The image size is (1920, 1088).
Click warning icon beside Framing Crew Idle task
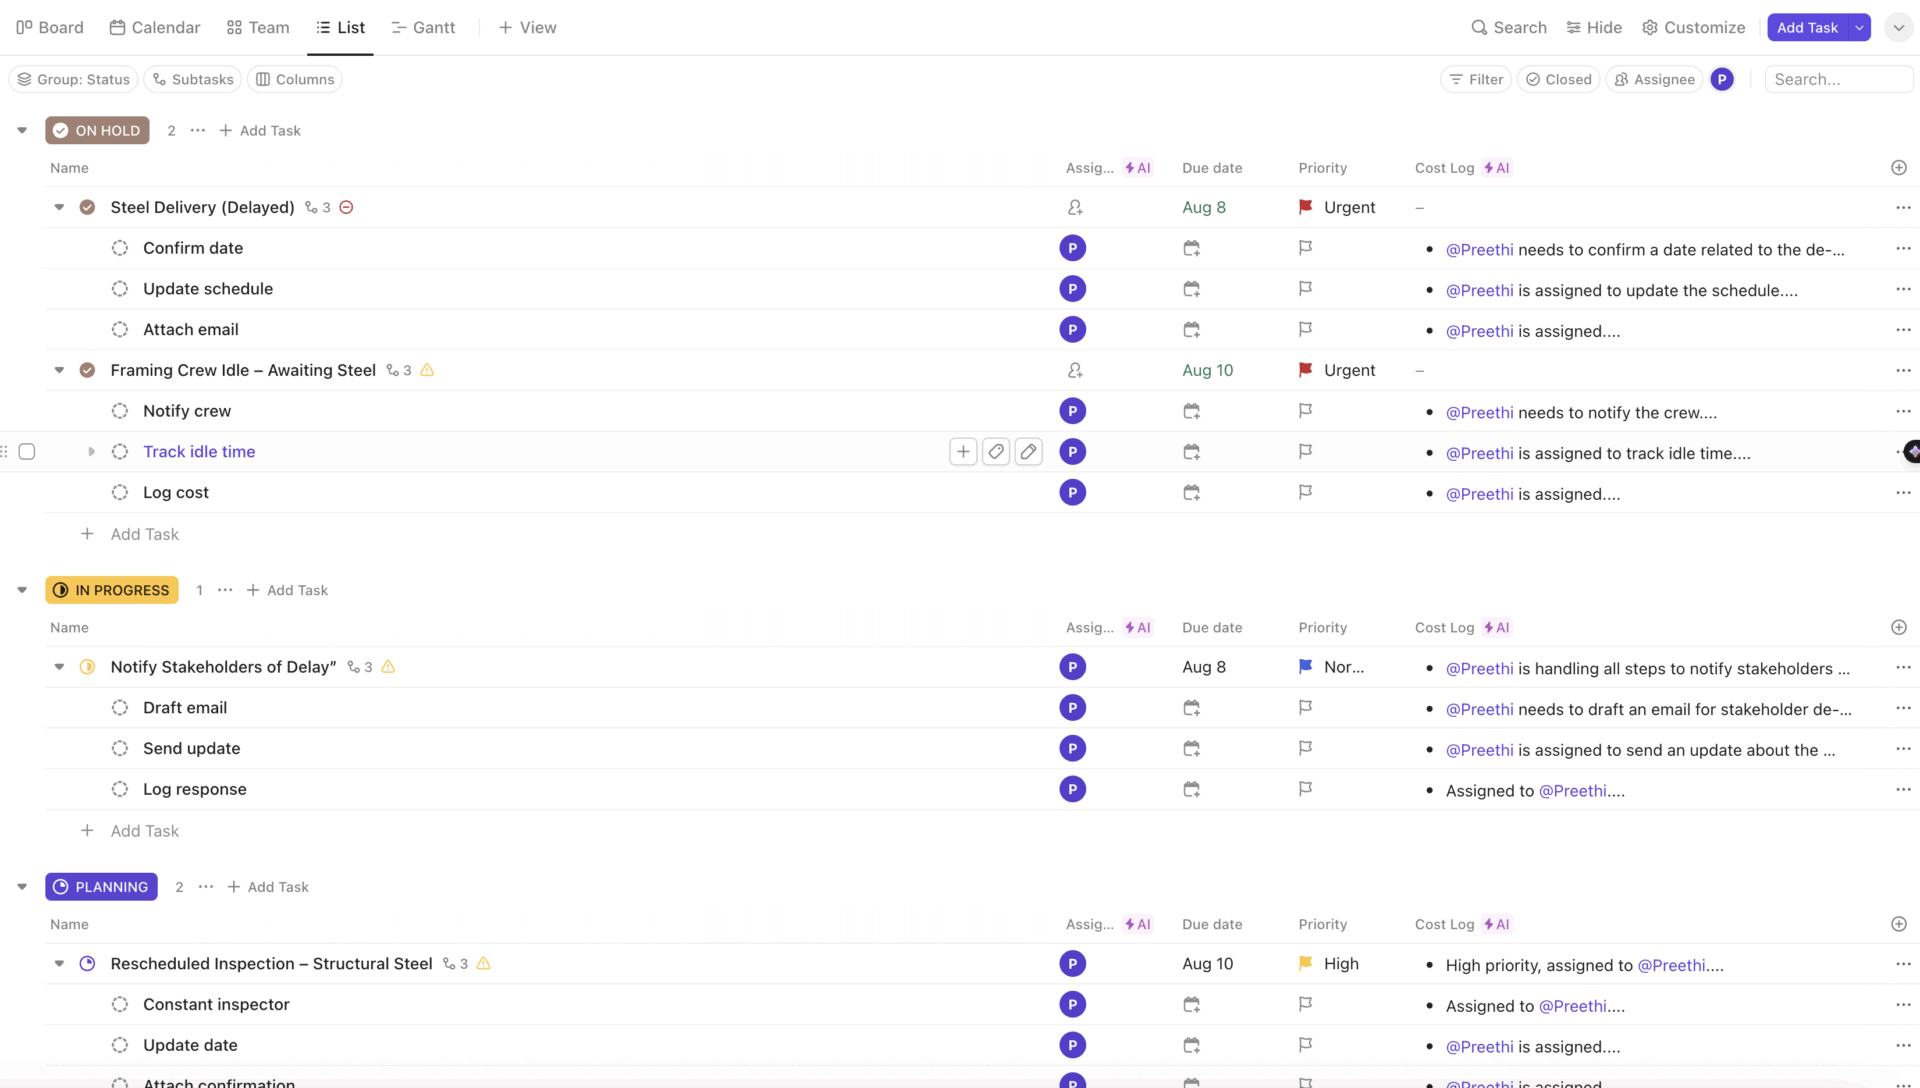point(427,370)
